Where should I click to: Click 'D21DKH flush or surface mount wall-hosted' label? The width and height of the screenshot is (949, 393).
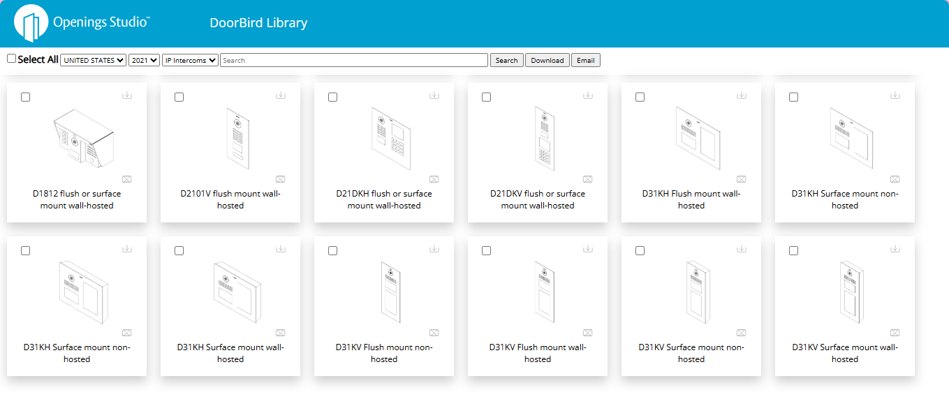click(384, 200)
